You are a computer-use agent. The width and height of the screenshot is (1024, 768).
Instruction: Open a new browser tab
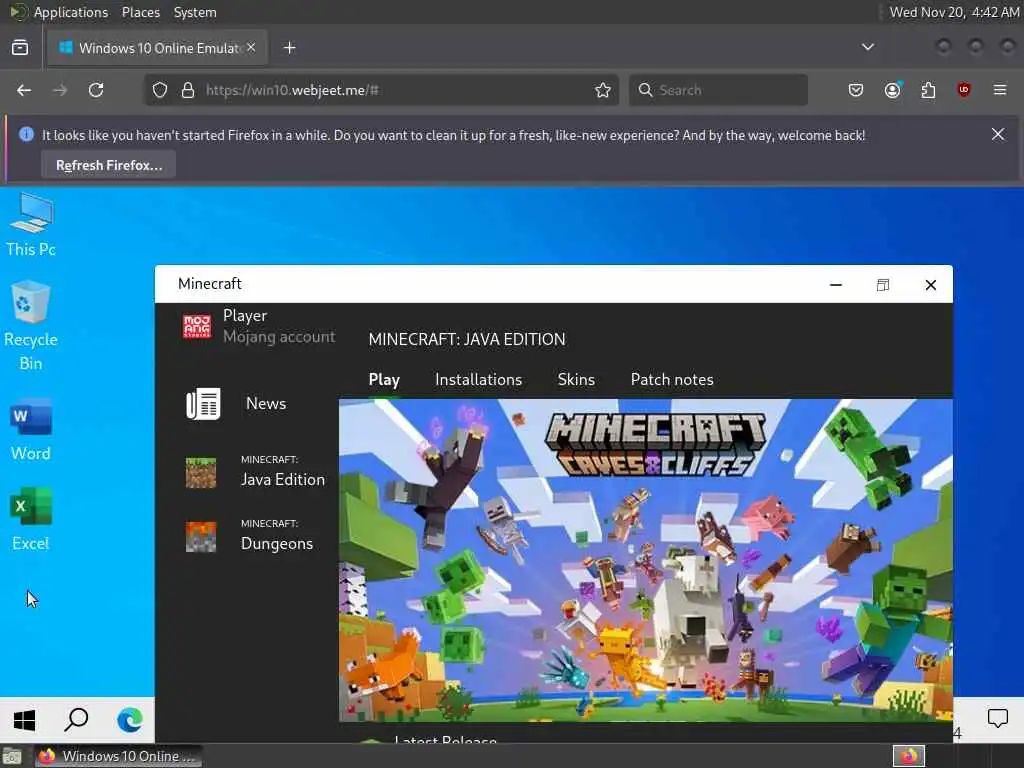tap(290, 48)
